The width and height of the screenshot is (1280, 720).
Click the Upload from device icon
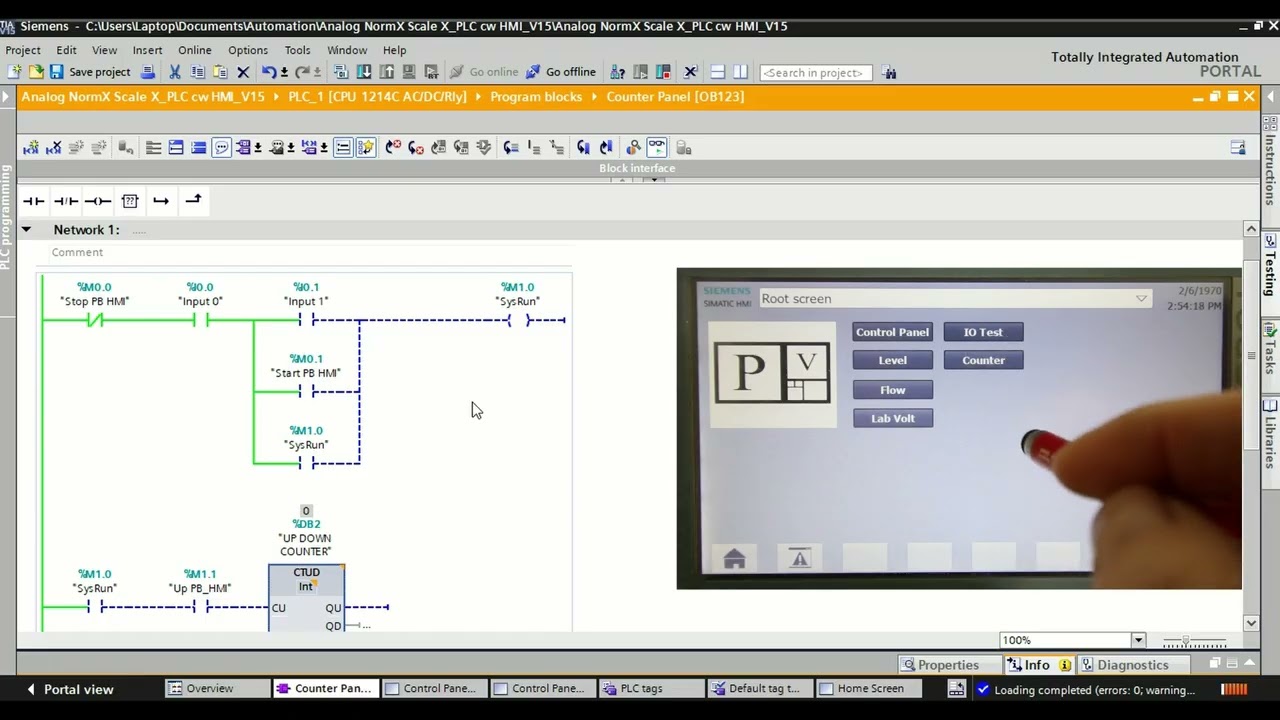point(386,72)
